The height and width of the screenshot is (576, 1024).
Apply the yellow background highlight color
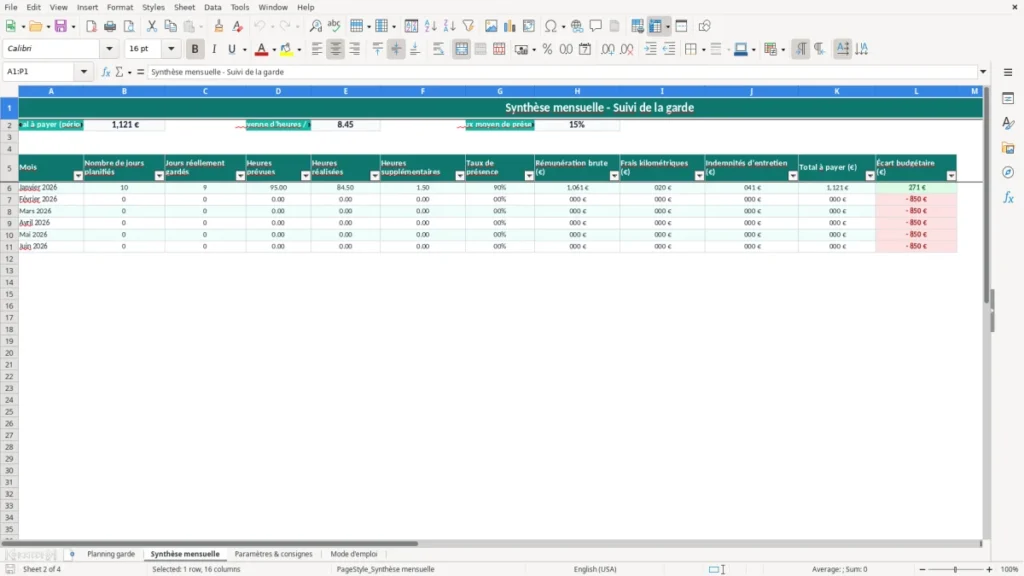[x=286, y=49]
